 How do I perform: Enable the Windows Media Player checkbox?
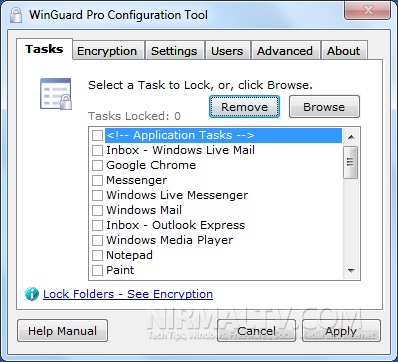tap(97, 240)
